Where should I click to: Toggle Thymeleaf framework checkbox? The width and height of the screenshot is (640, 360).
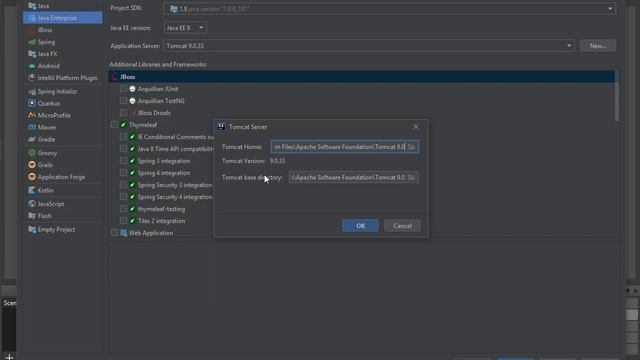coord(114,124)
